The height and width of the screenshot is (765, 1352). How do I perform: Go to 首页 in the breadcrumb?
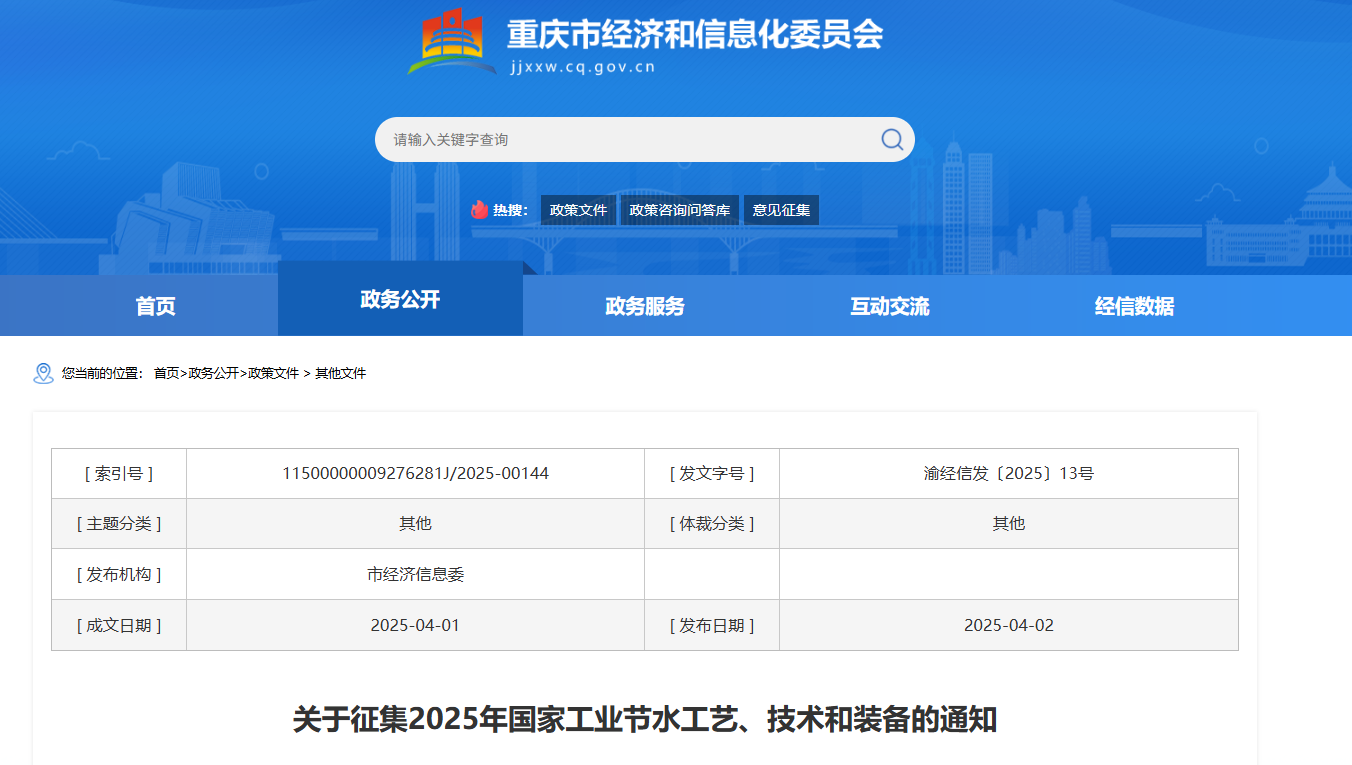(x=166, y=373)
